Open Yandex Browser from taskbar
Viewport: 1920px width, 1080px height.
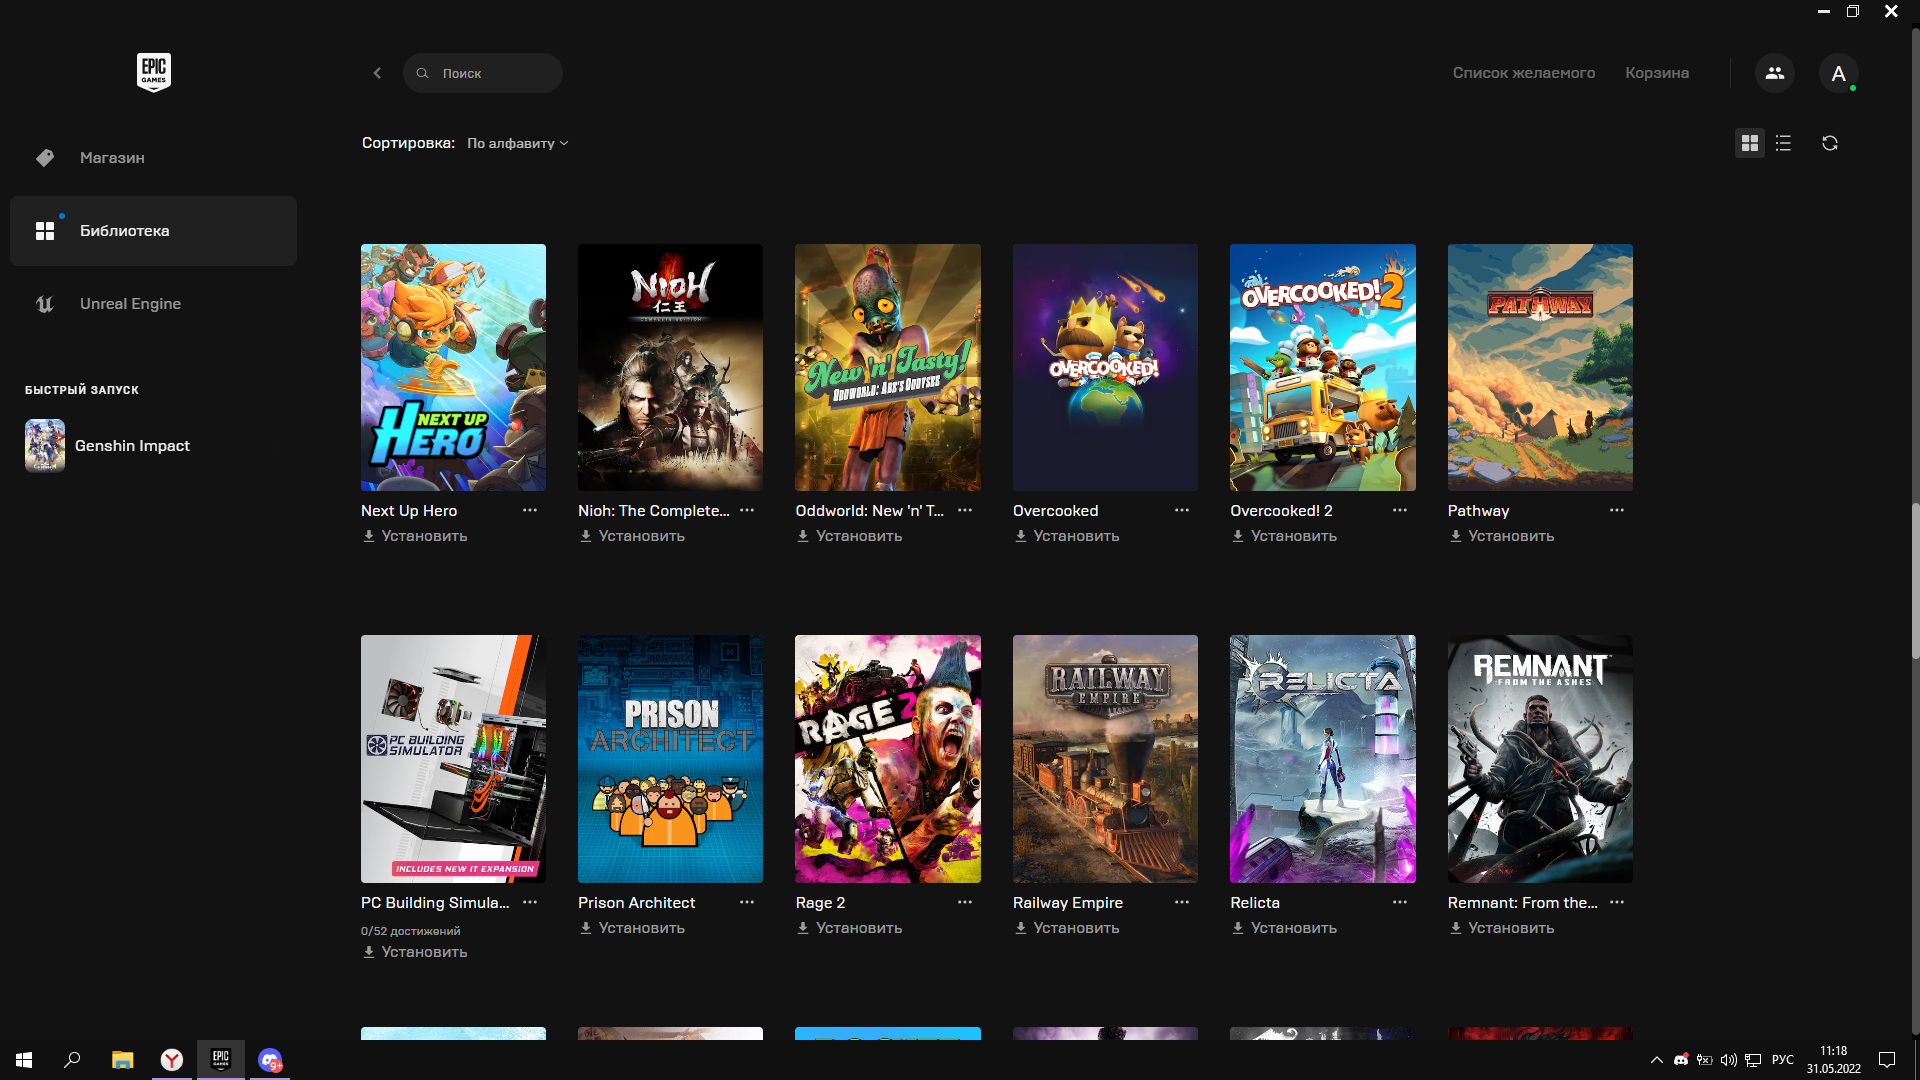pyautogui.click(x=172, y=1060)
